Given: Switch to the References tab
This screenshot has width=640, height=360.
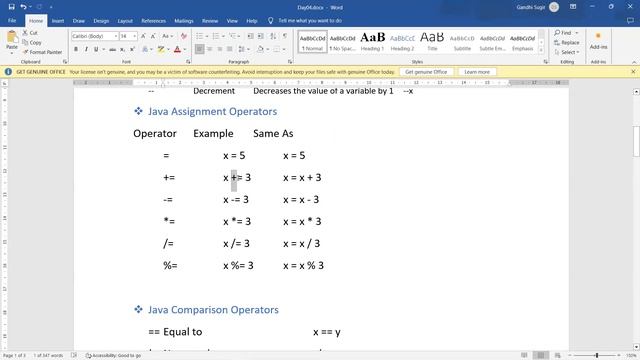Looking at the screenshot, I should [x=153, y=21].
